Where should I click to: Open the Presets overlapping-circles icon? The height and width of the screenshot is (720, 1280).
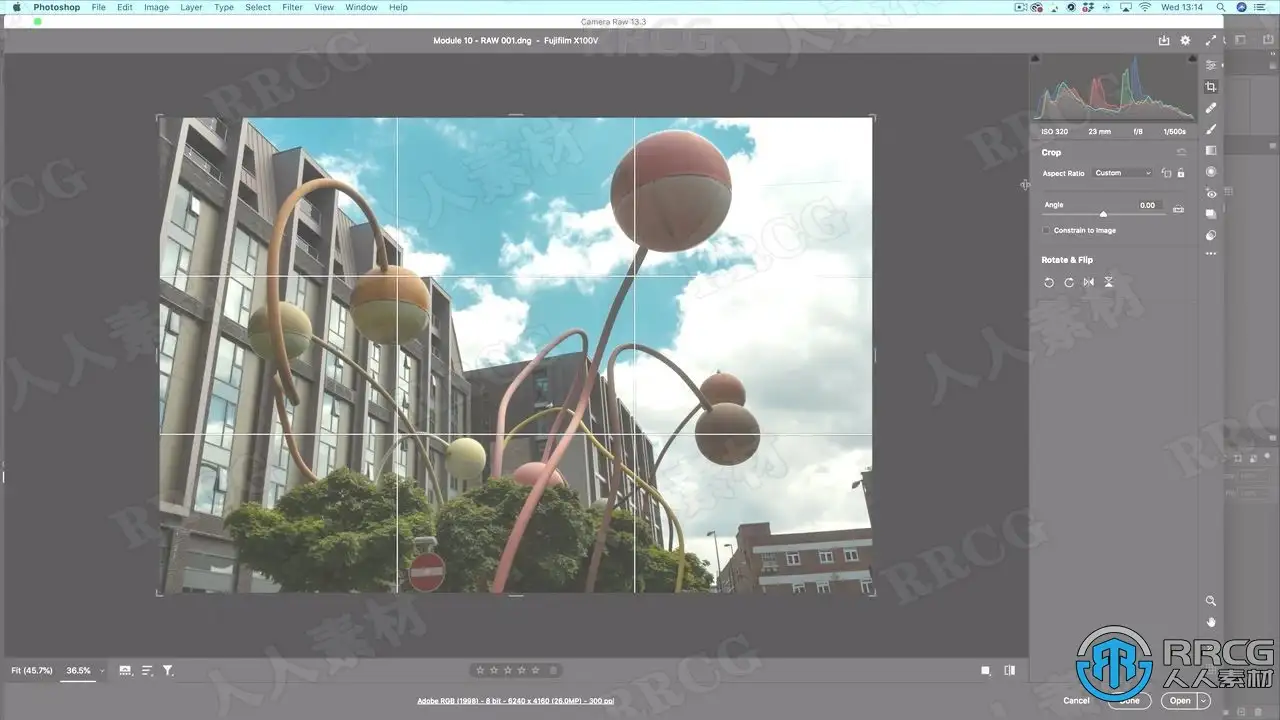click(x=1211, y=236)
